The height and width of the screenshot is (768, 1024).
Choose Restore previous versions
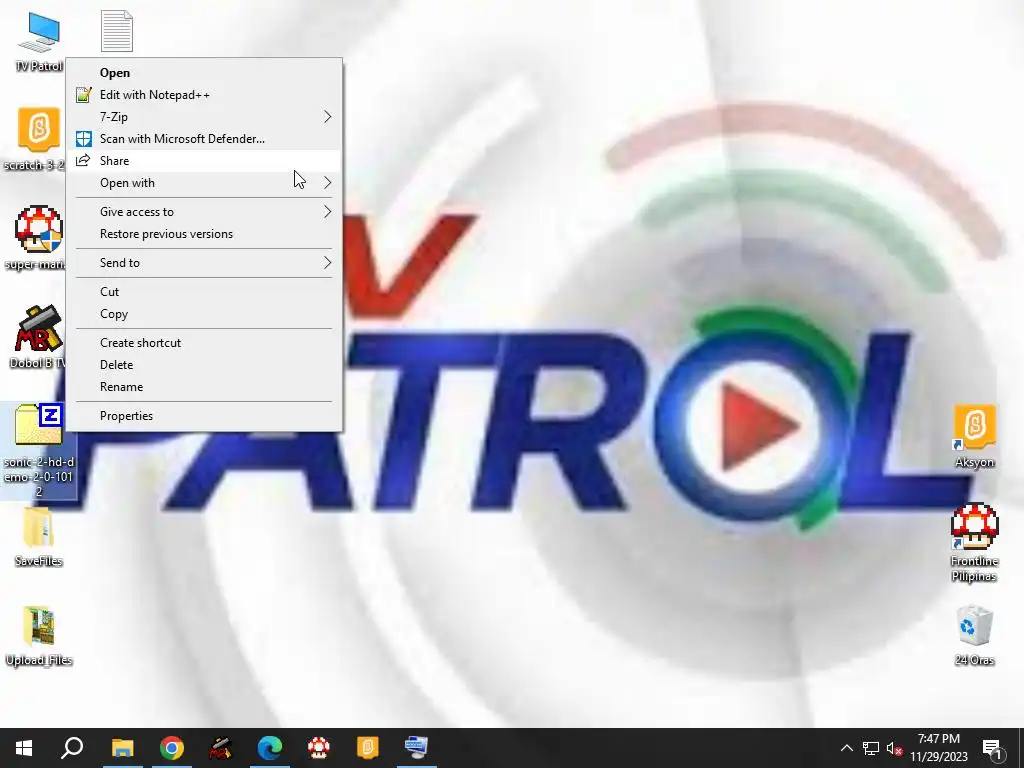pyautogui.click(x=204, y=234)
